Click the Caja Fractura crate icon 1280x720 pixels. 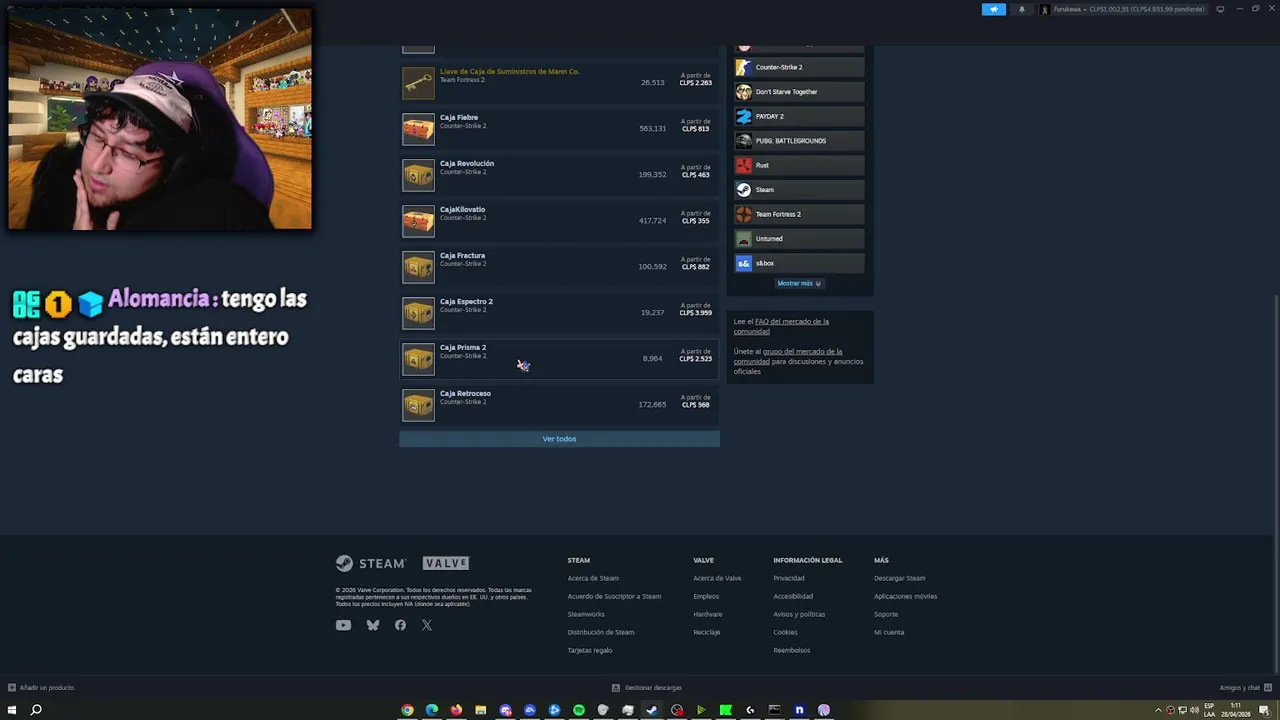tap(418, 267)
